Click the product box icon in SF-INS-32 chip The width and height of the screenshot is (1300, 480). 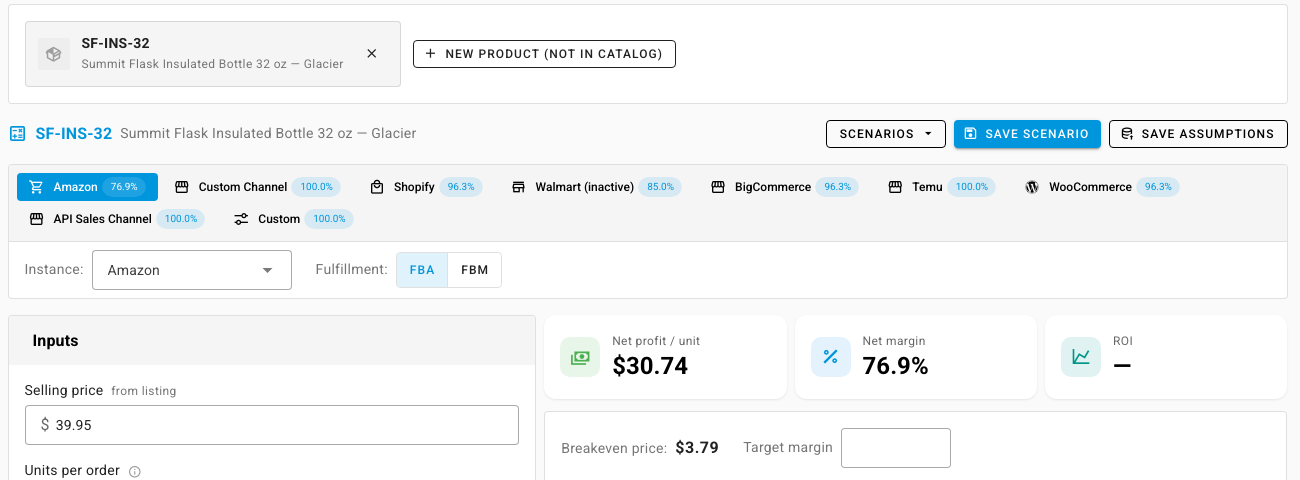[54, 54]
